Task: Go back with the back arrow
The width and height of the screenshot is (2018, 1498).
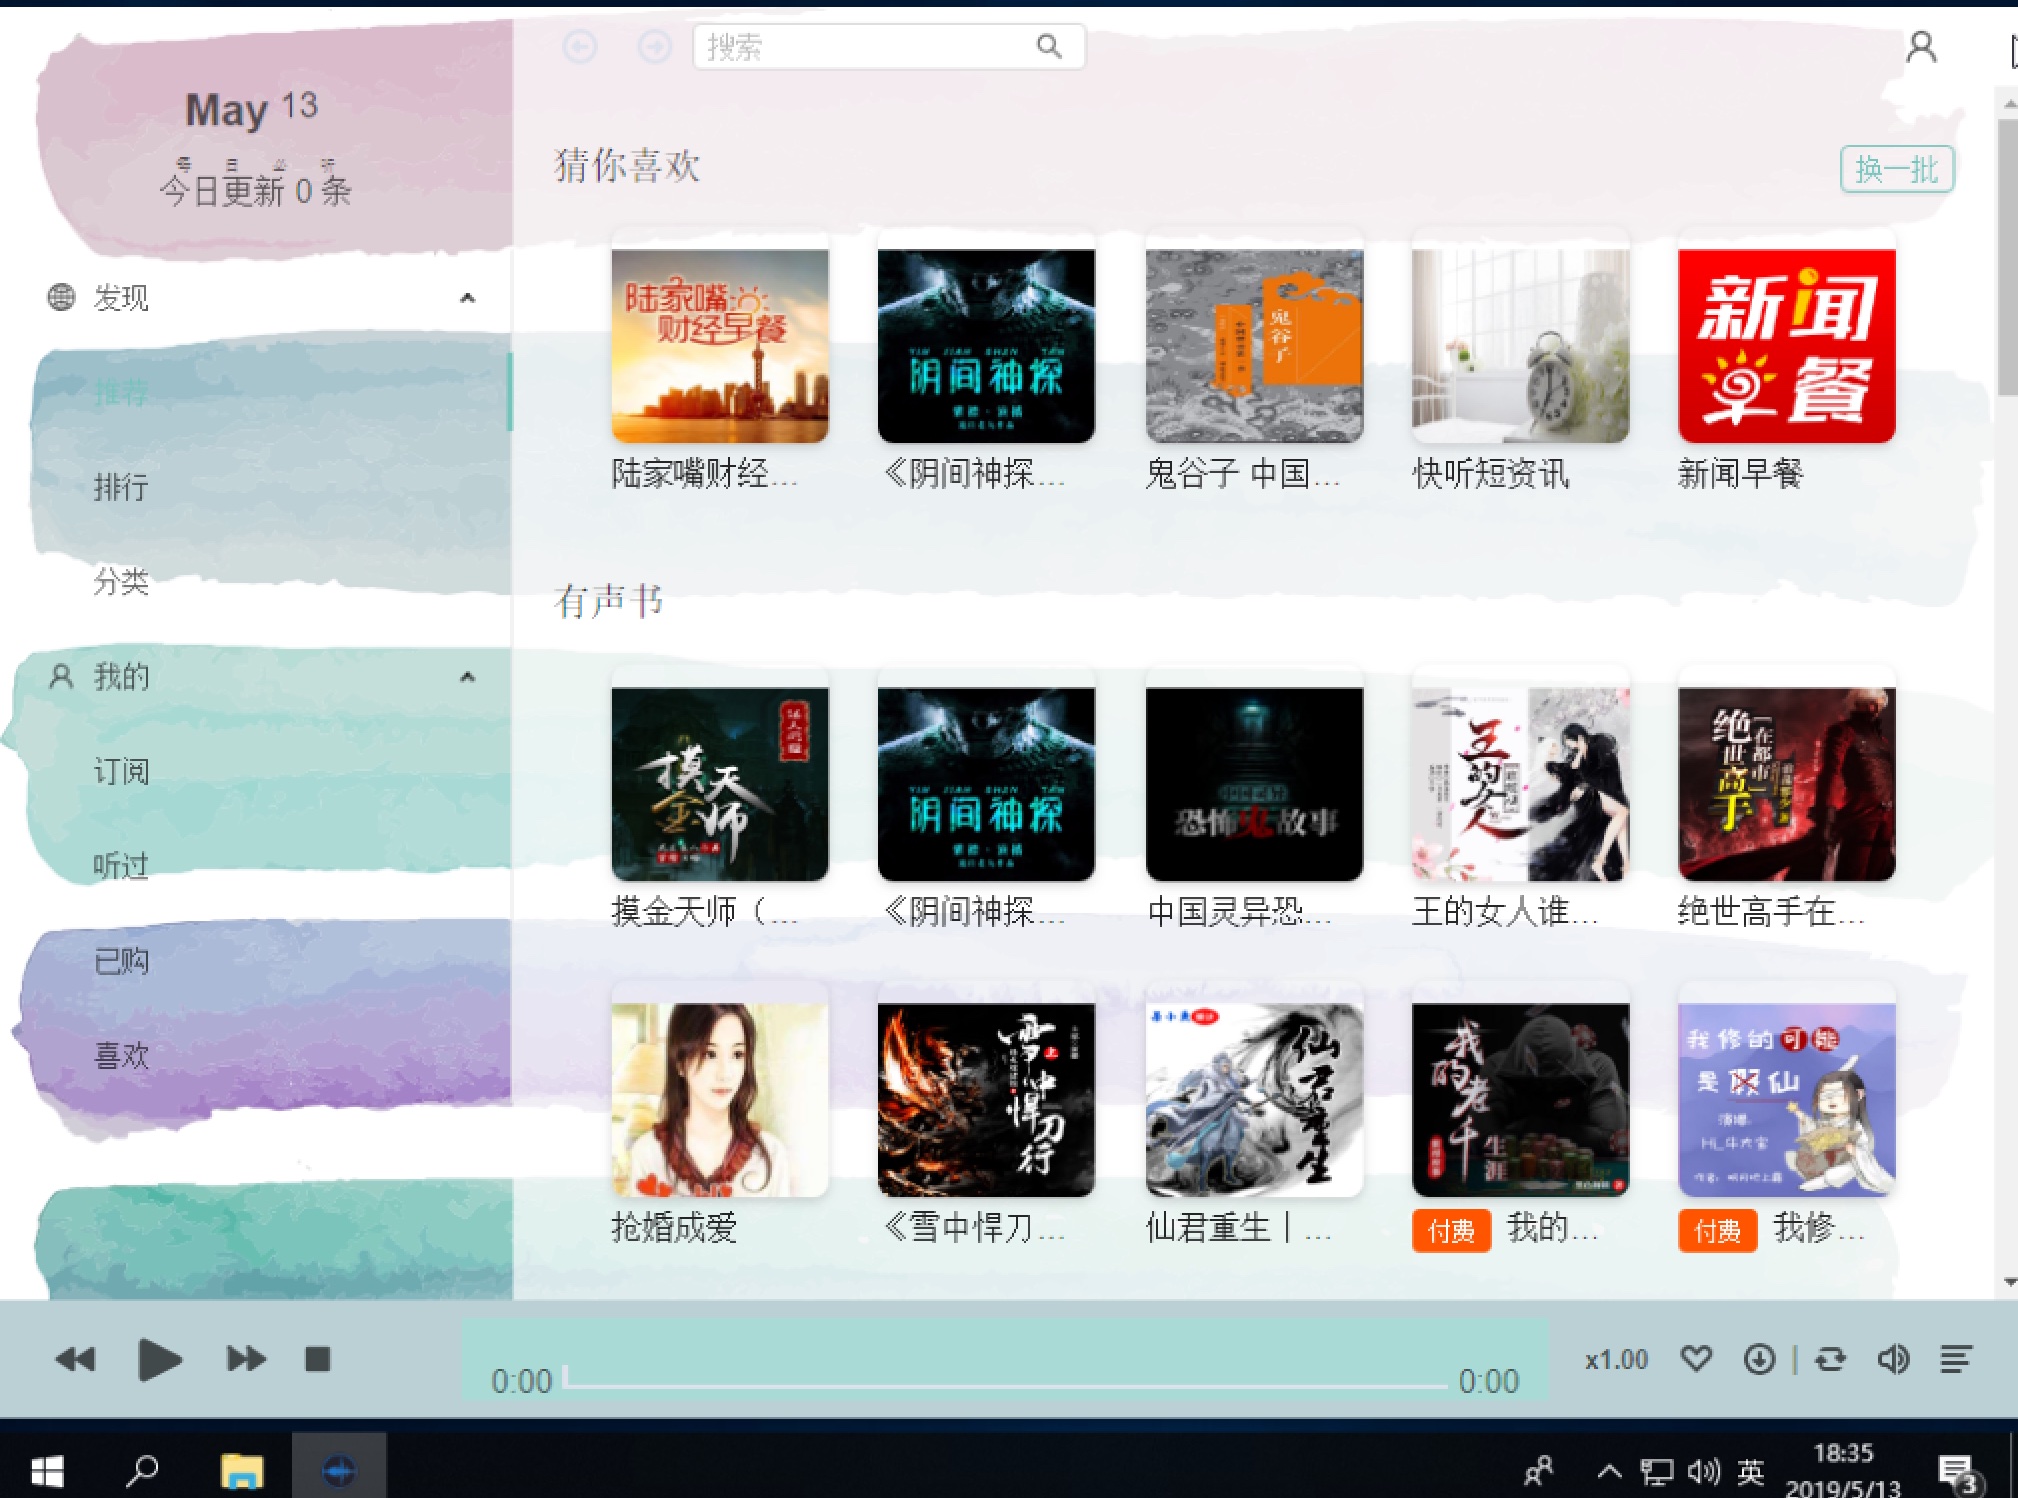Action: pyautogui.click(x=580, y=47)
